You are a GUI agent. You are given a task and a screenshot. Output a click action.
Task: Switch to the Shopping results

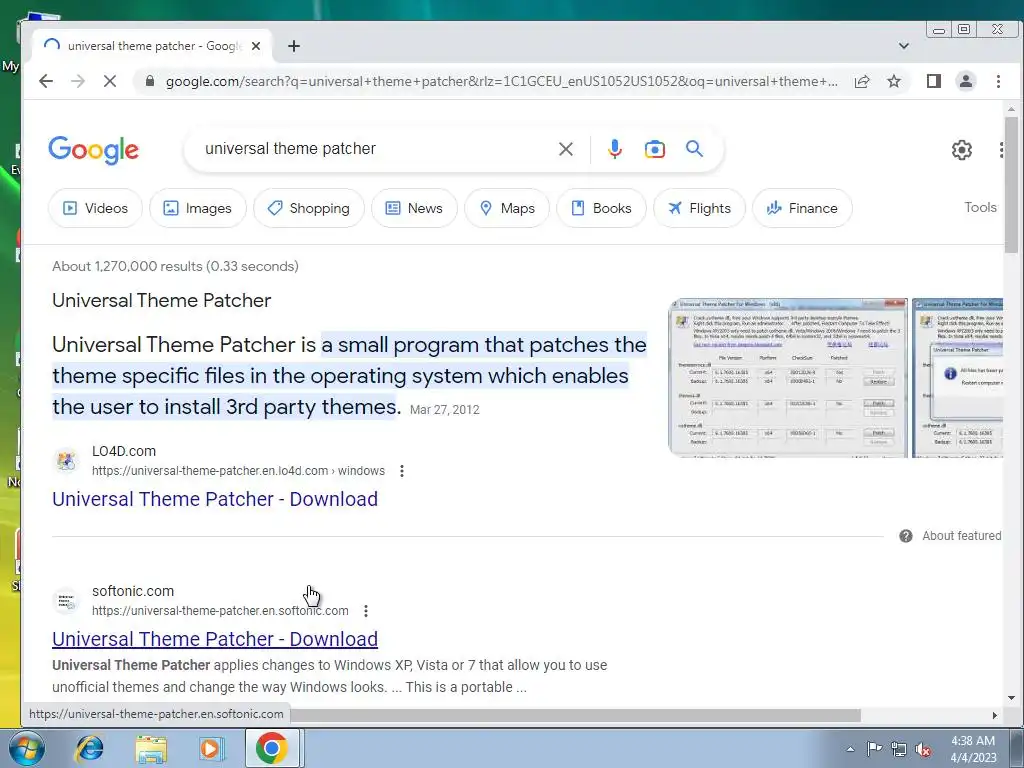pos(309,208)
